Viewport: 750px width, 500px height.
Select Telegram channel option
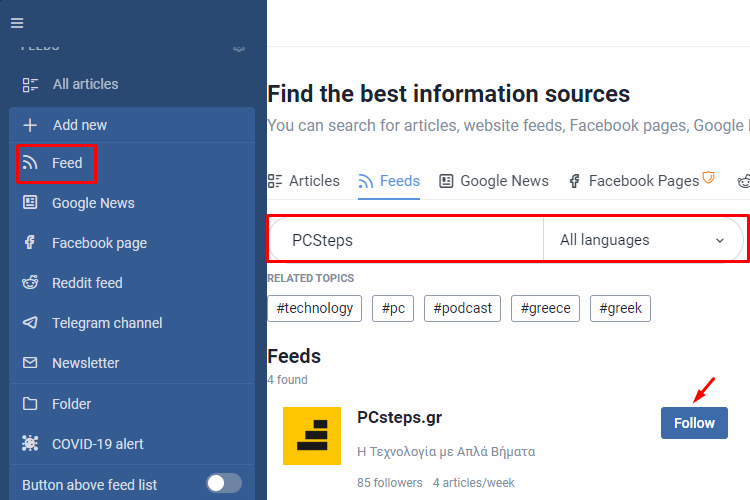click(x=132, y=323)
